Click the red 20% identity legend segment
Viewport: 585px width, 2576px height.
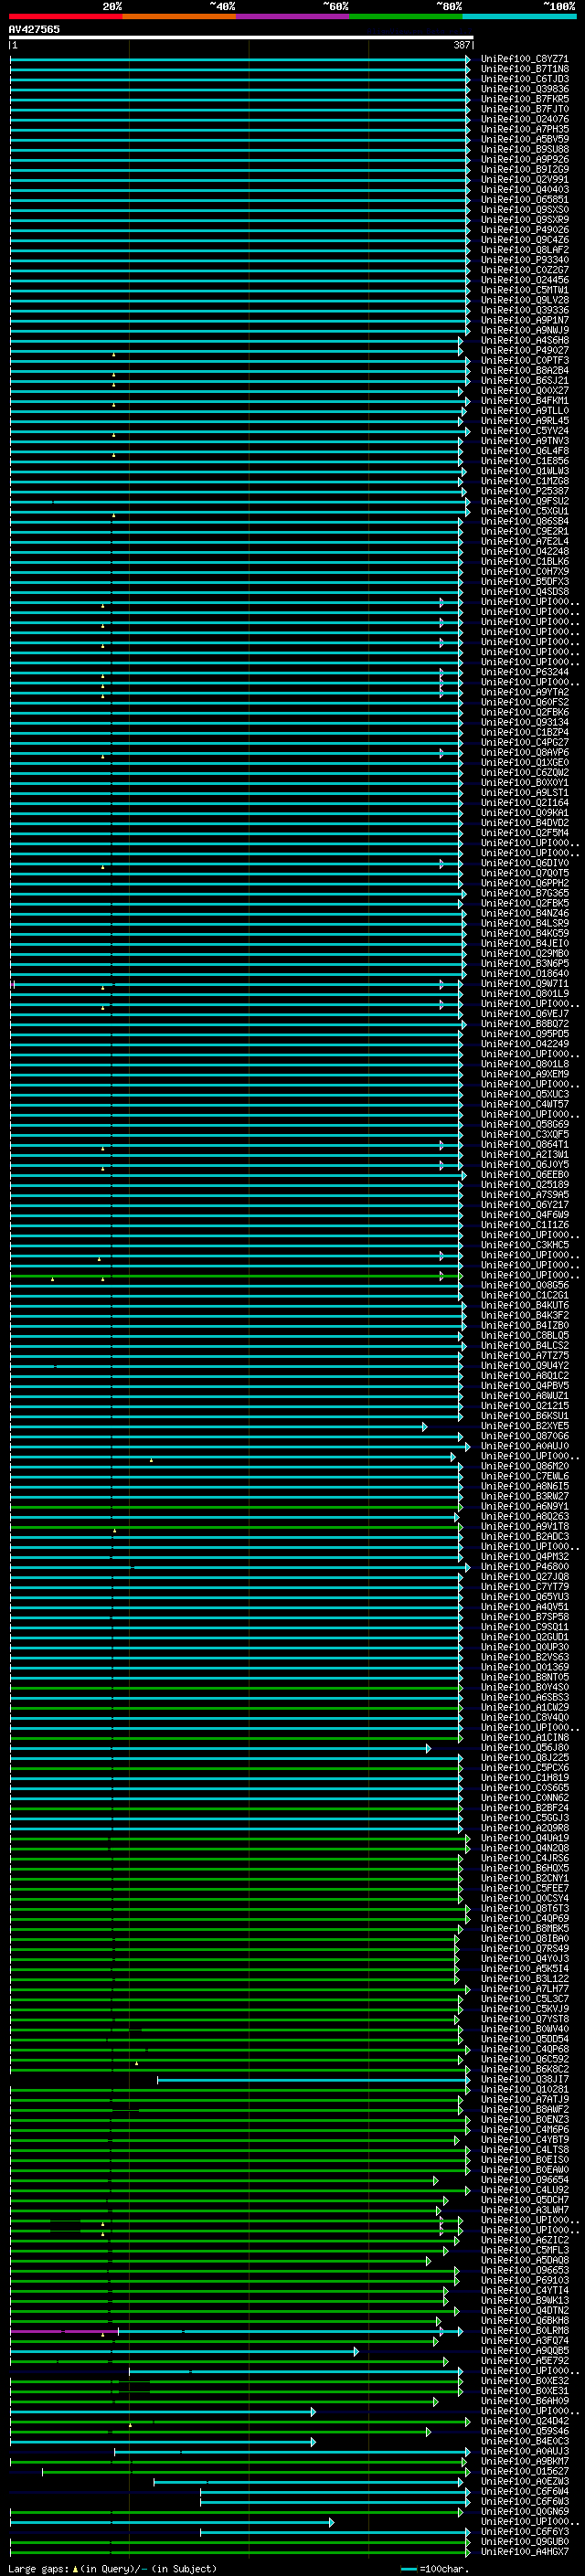65,17
